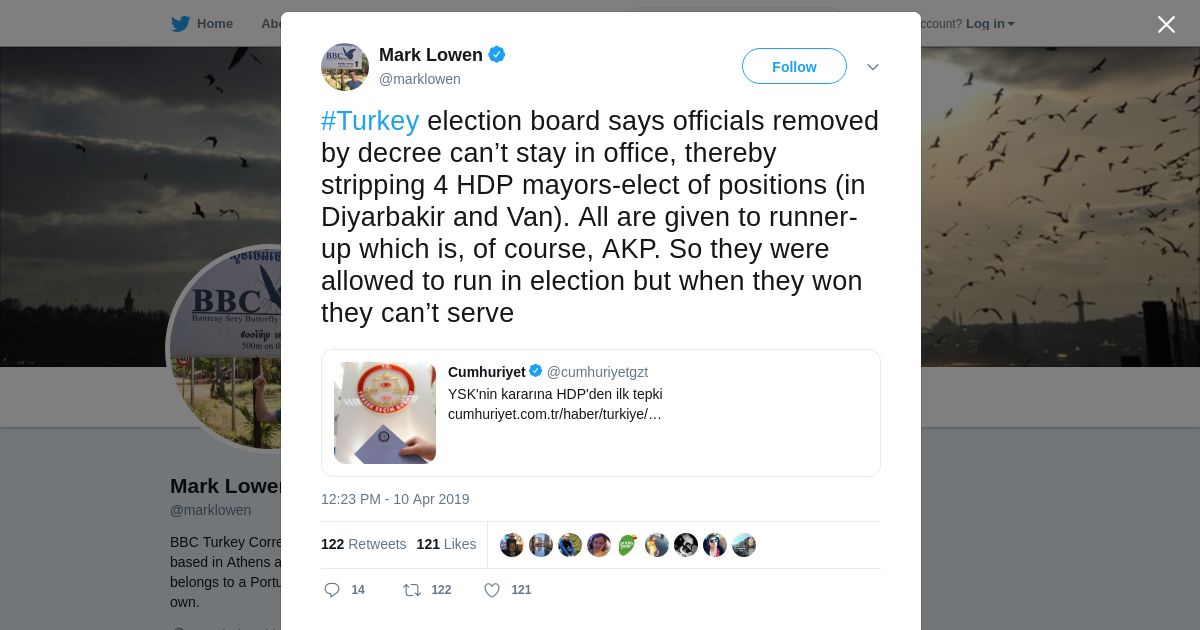
Task: Click the reply speech bubble icon
Action: click(332, 590)
